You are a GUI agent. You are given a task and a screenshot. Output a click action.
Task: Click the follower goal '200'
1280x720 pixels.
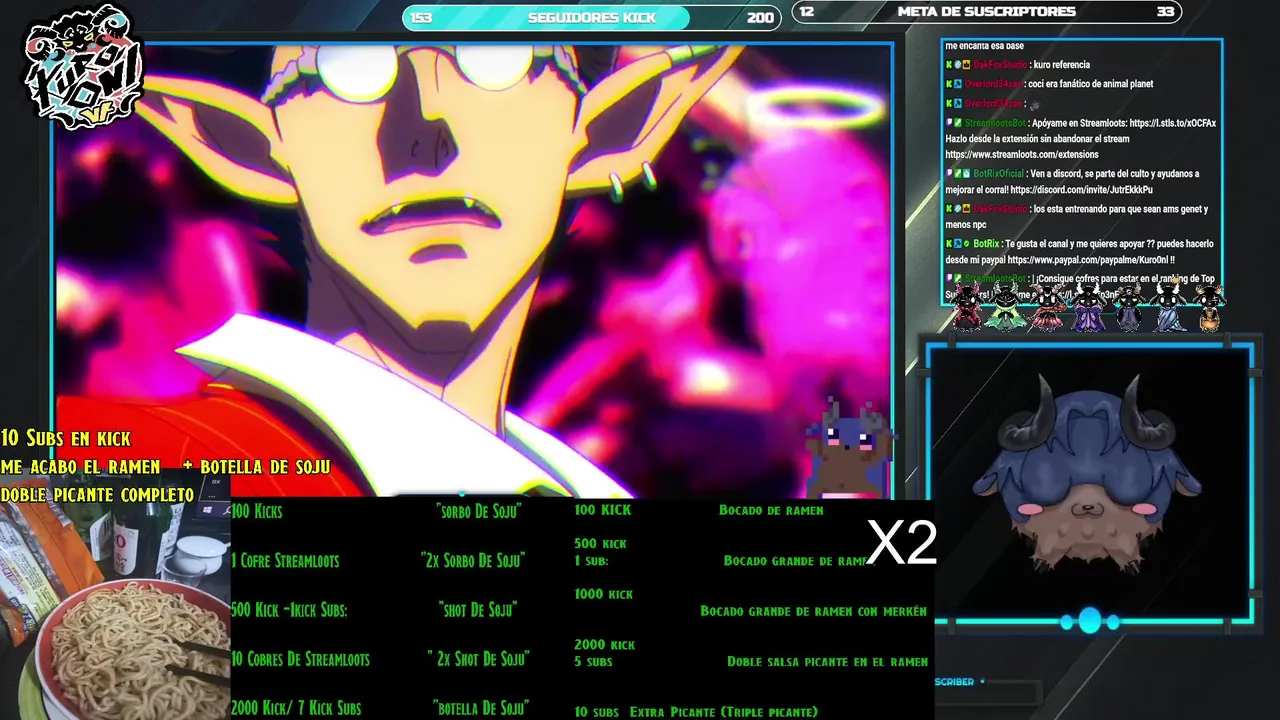coord(760,17)
